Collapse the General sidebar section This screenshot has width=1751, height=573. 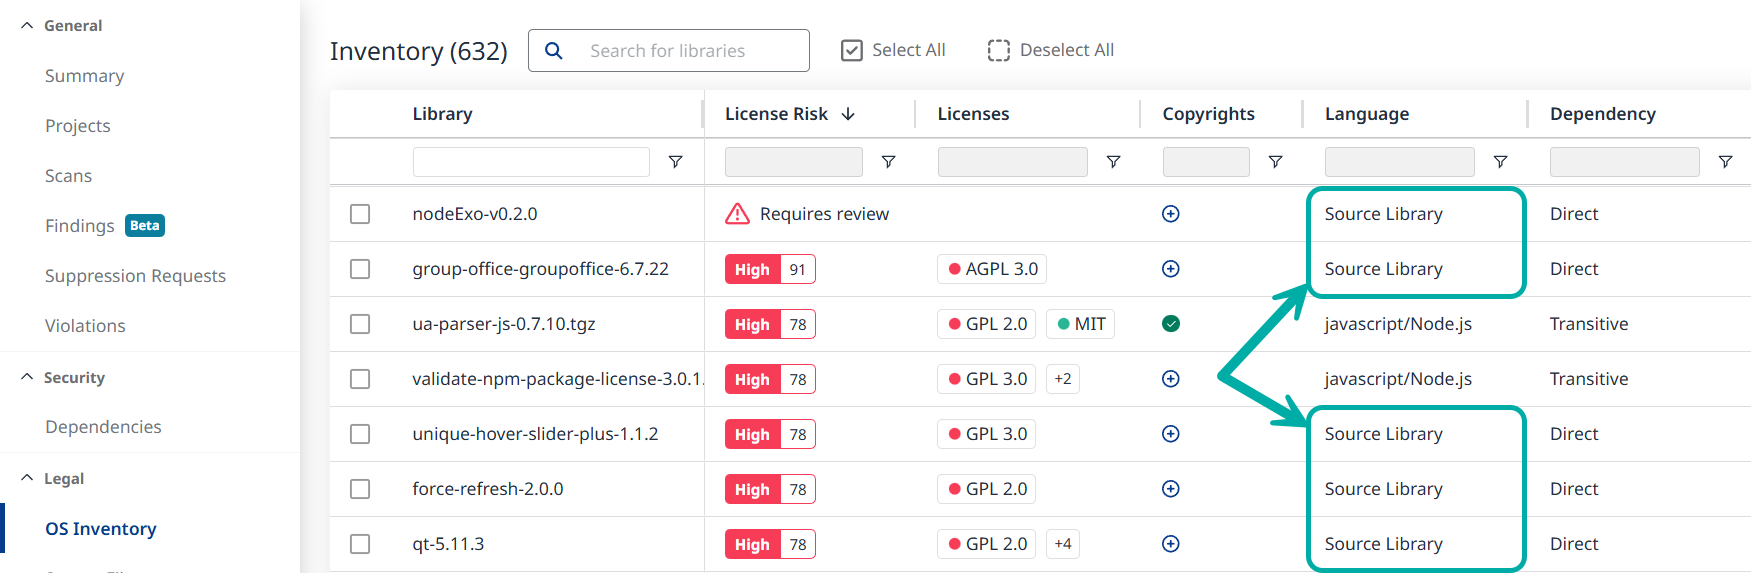coord(27,26)
